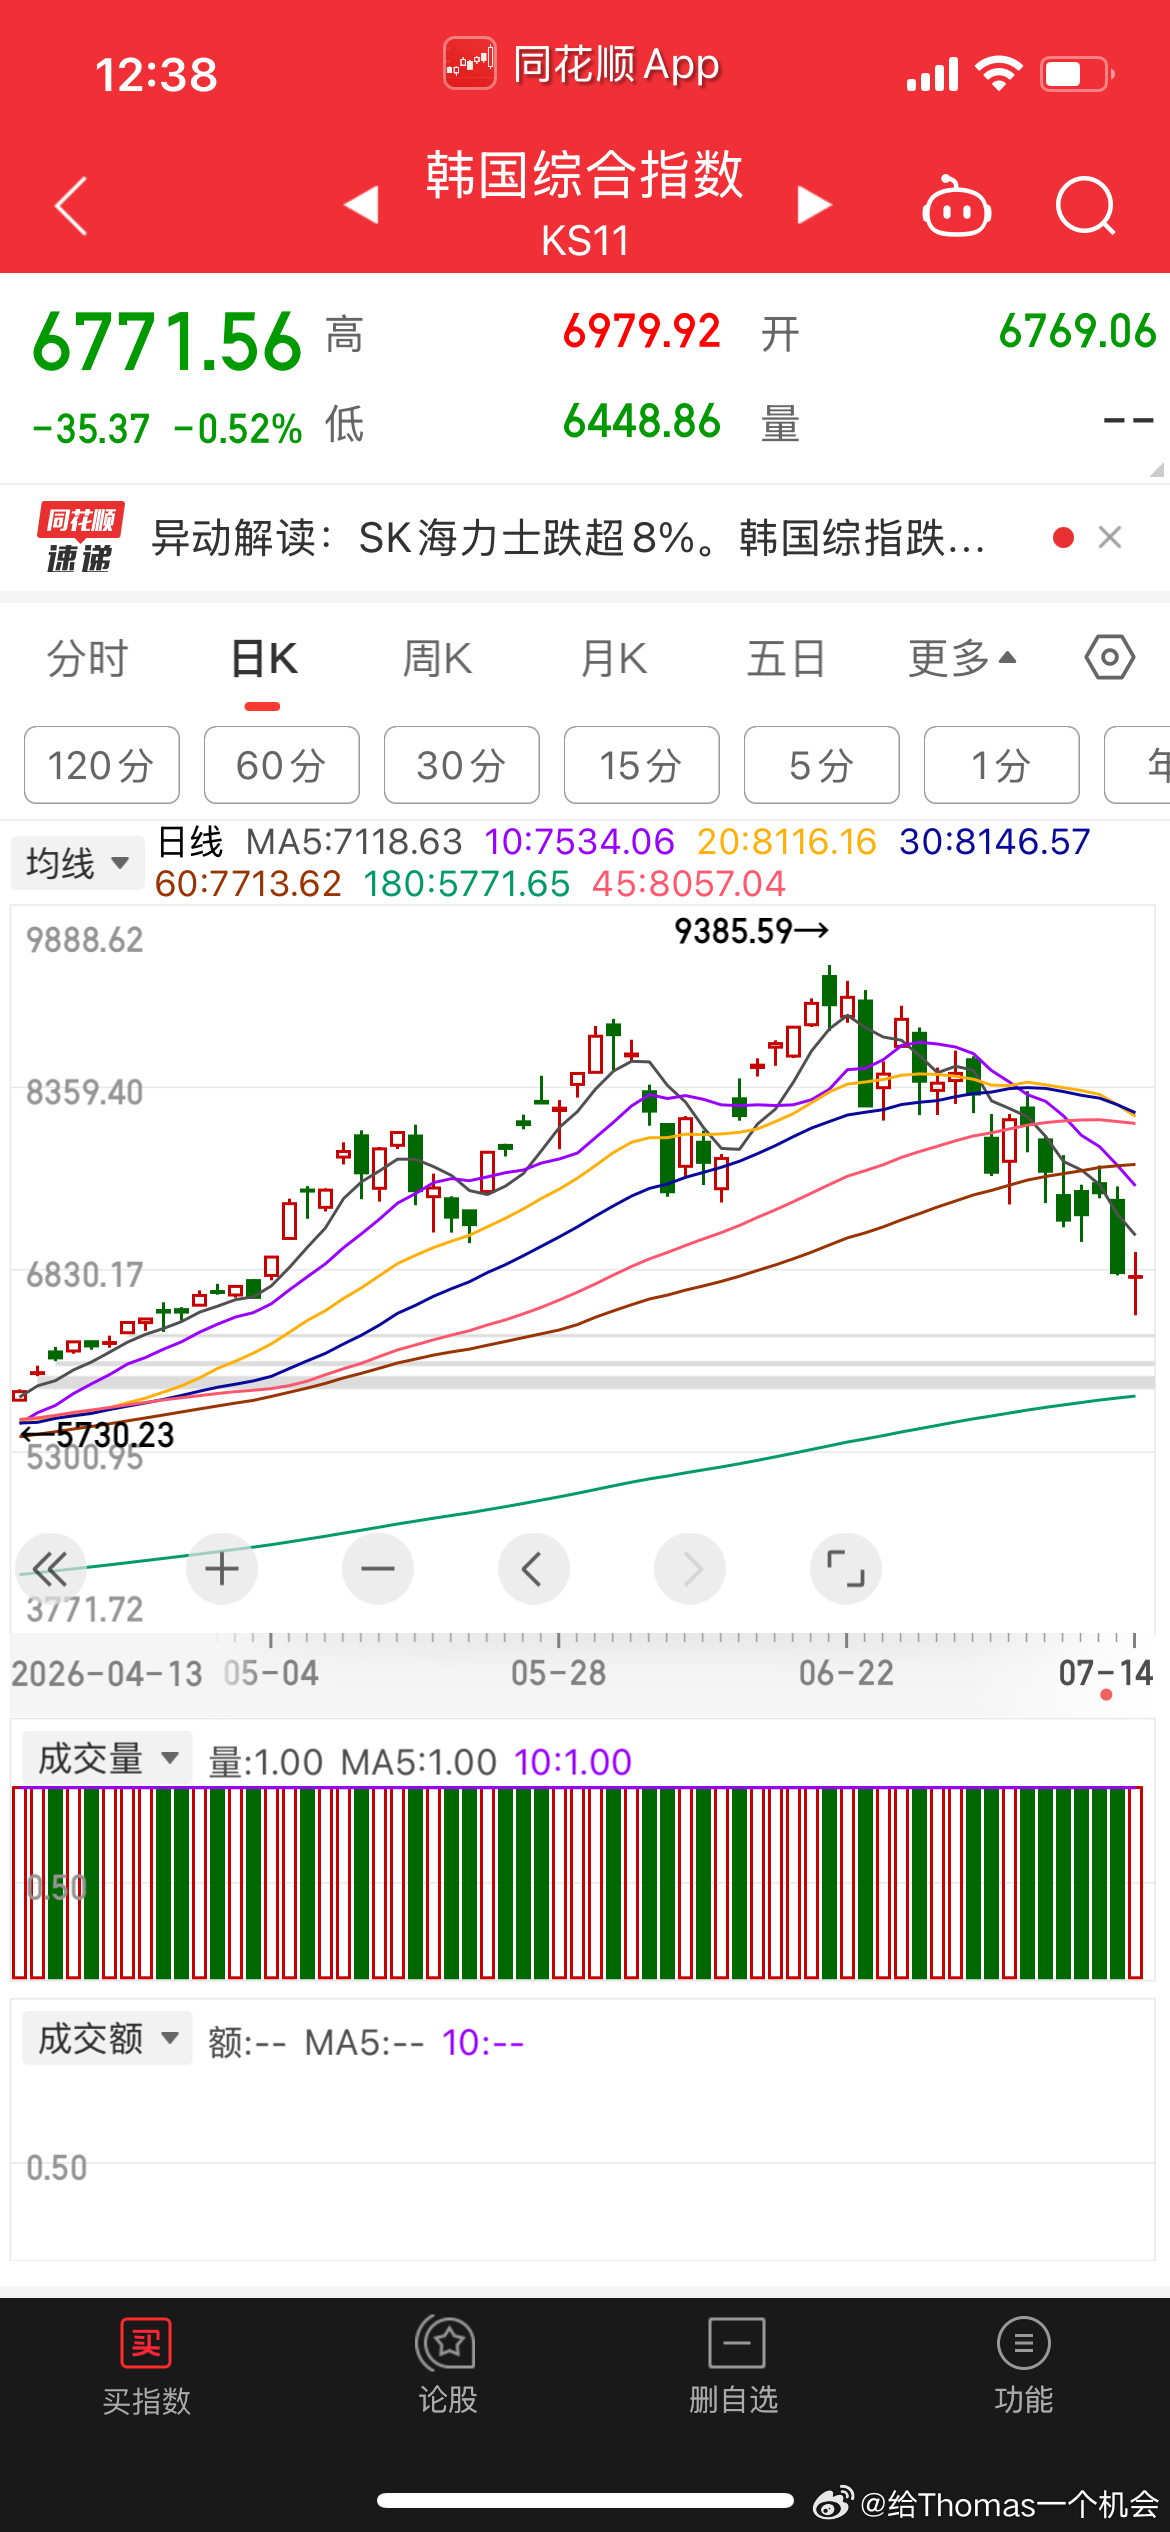This screenshot has width=1170, height=2532.
Task: Tap the high value 6979.92
Action: tap(642, 331)
